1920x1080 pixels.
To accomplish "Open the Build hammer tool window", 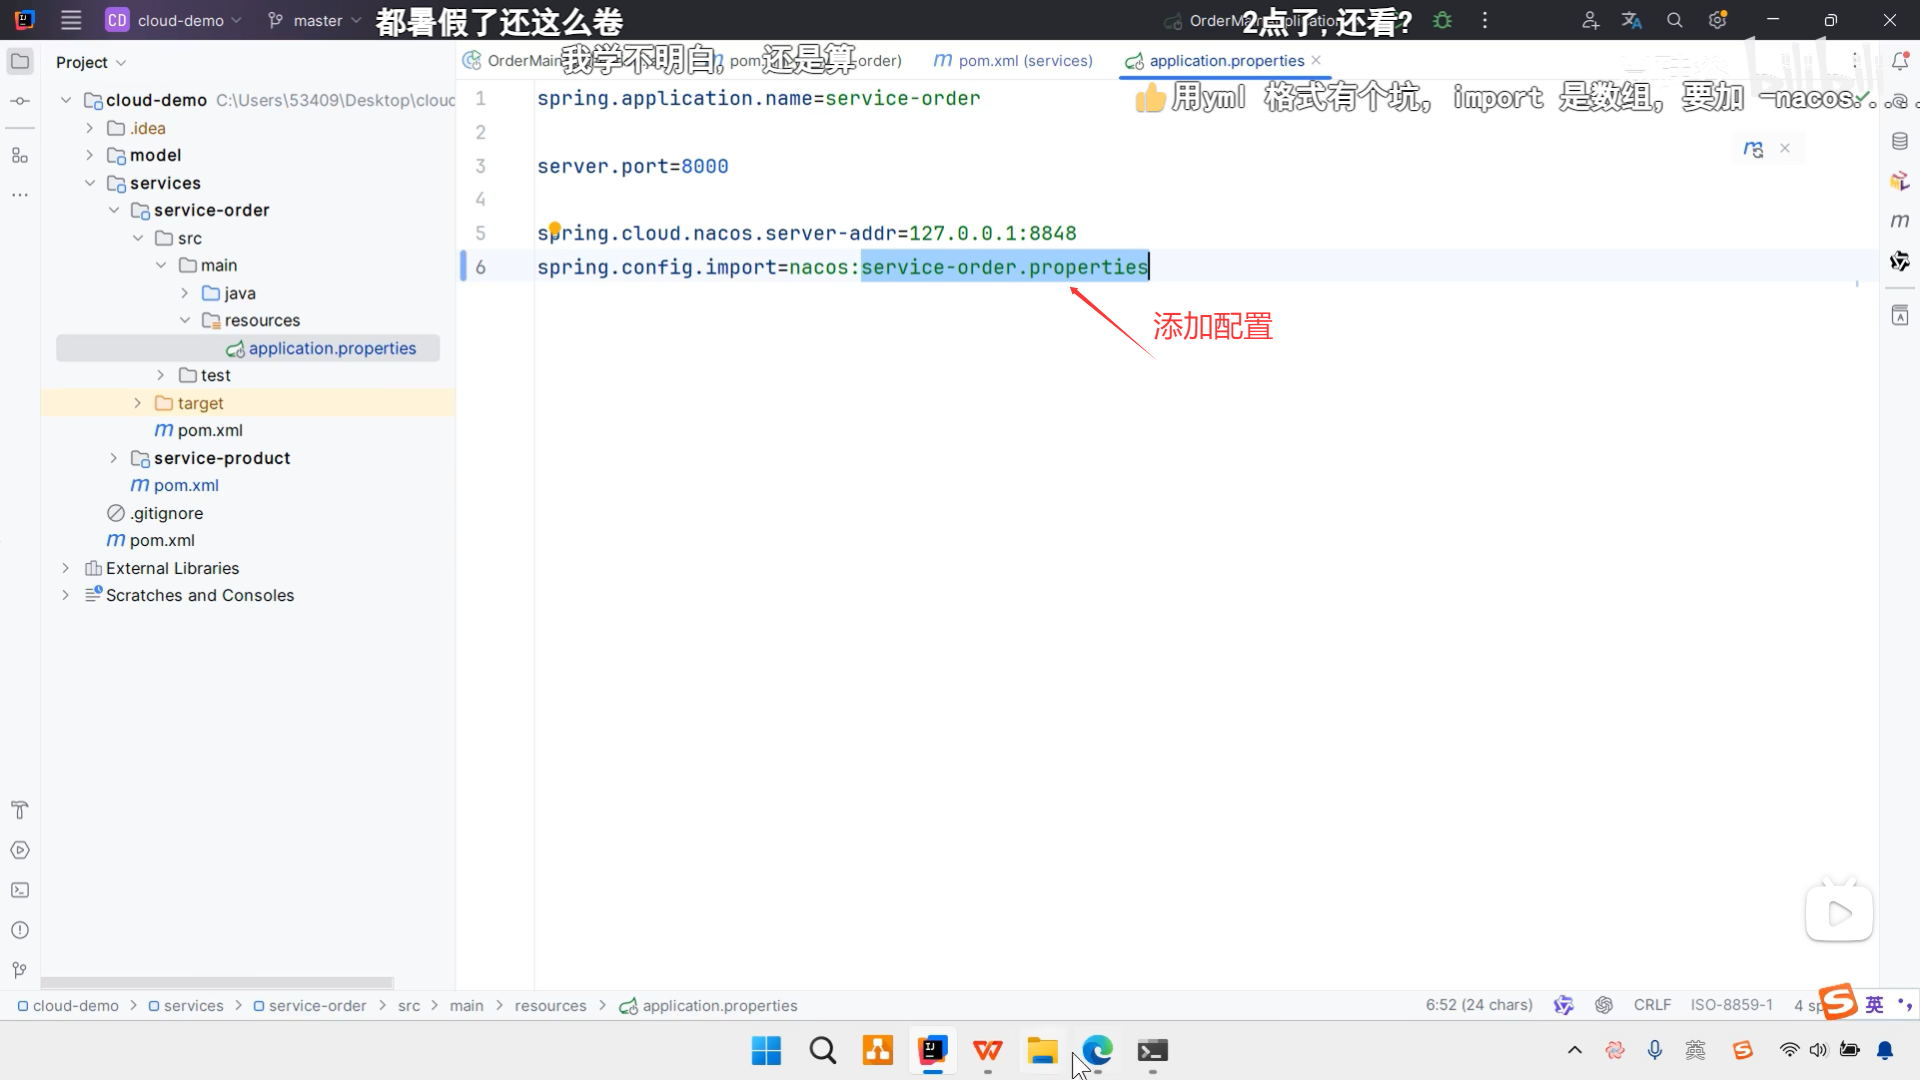I will (20, 810).
